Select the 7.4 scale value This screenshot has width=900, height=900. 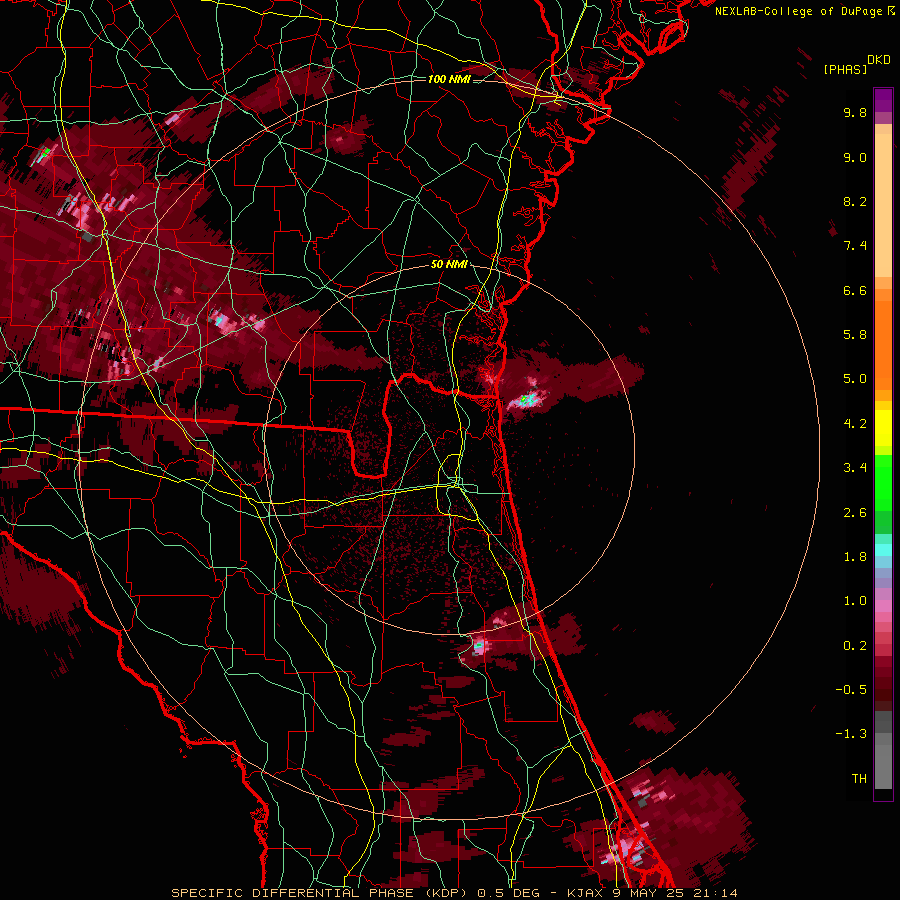[x=855, y=246]
